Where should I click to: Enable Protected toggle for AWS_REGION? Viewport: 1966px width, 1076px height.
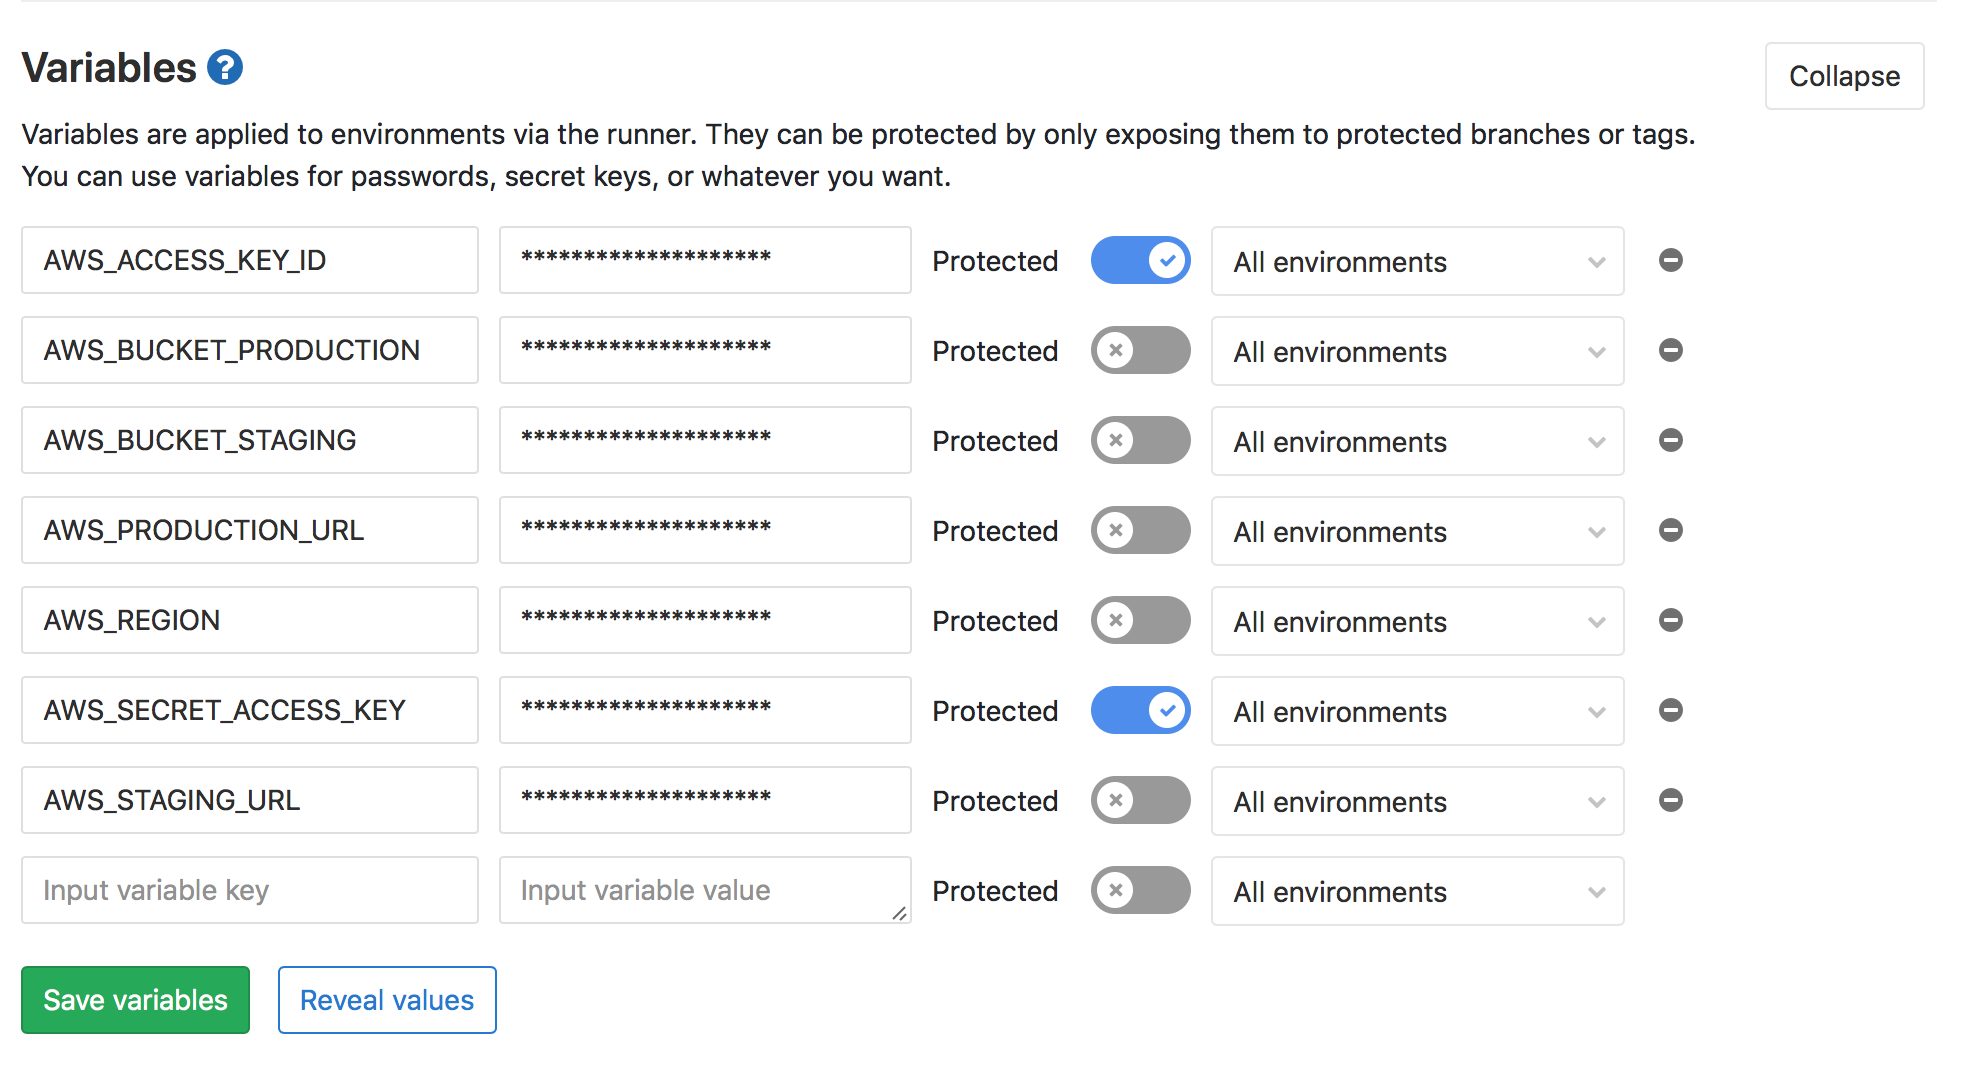(1140, 620)
